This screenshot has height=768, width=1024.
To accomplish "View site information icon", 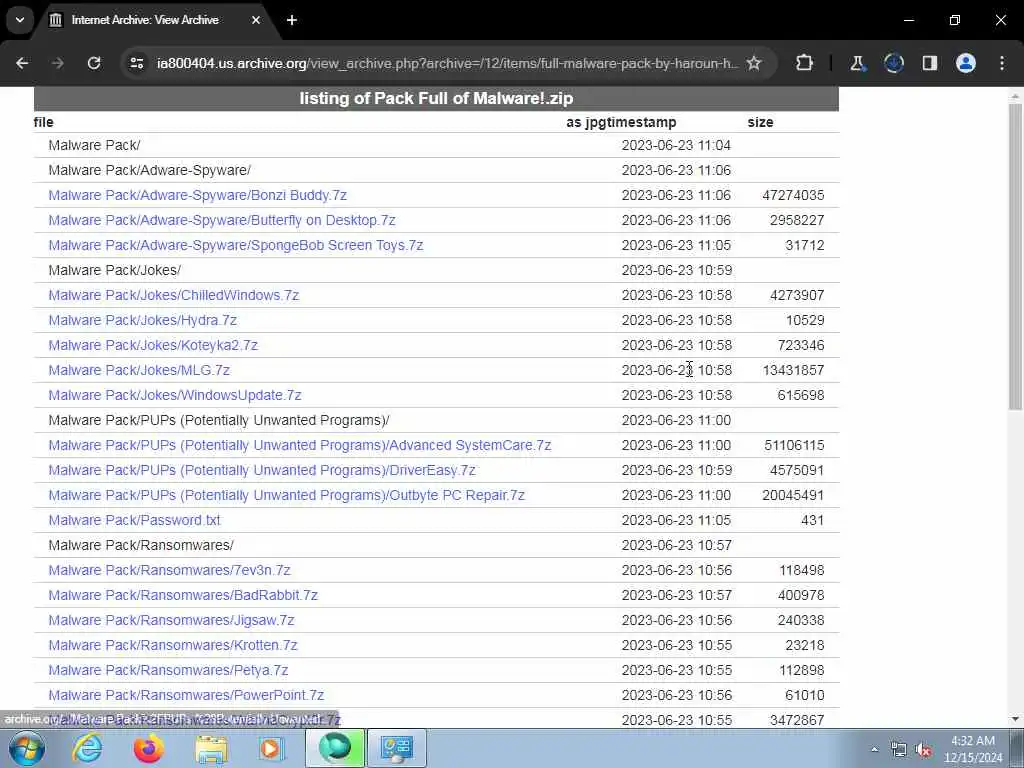I will 136,63.
